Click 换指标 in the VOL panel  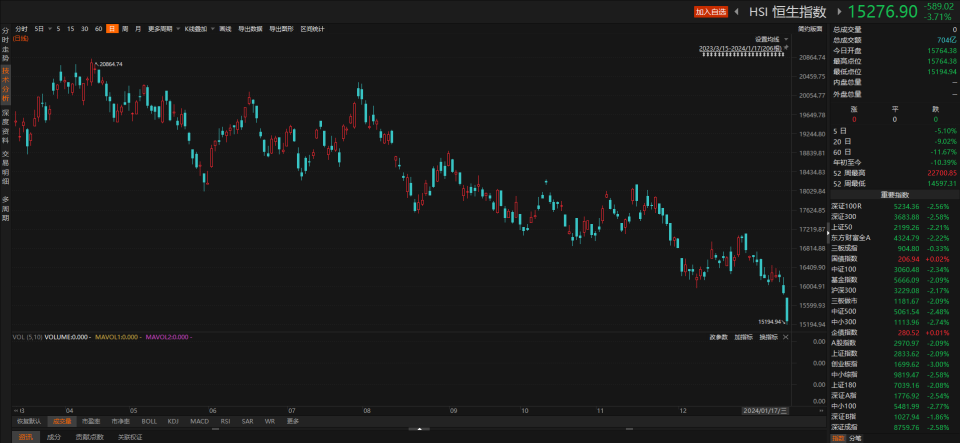click(768, 337)
